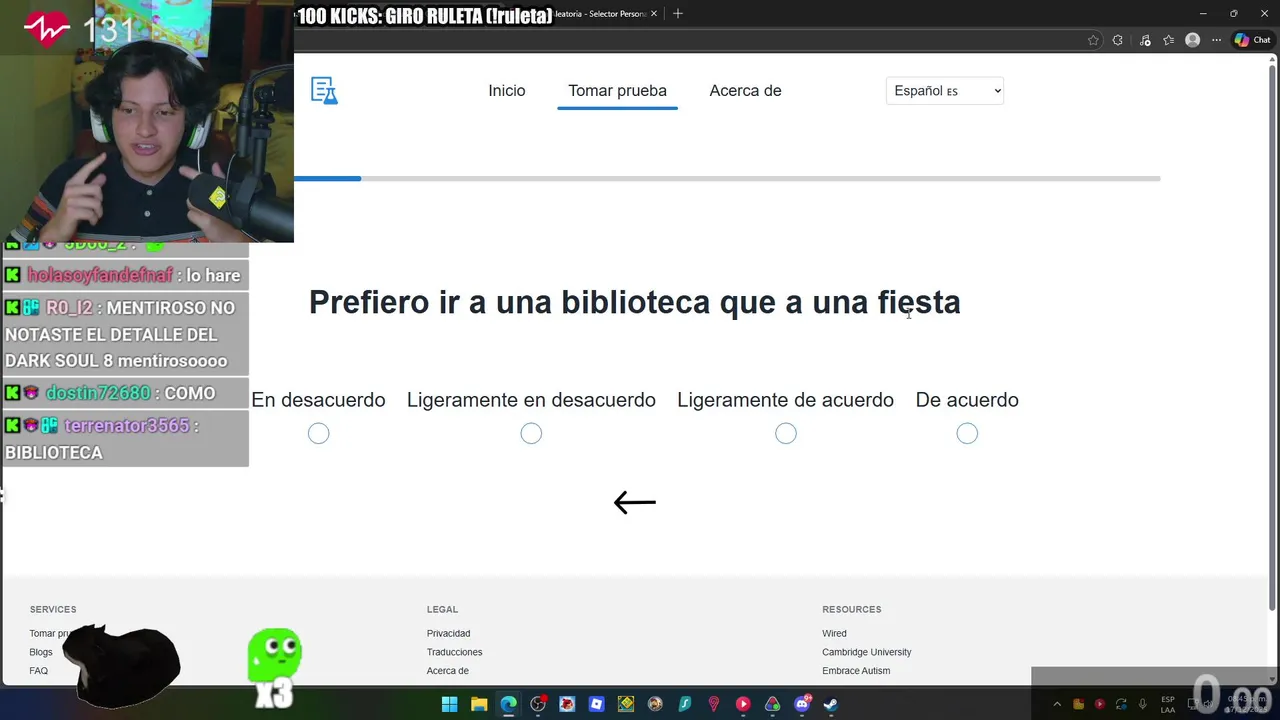Open the Steam taskbar icon

(x=830, y=704)
